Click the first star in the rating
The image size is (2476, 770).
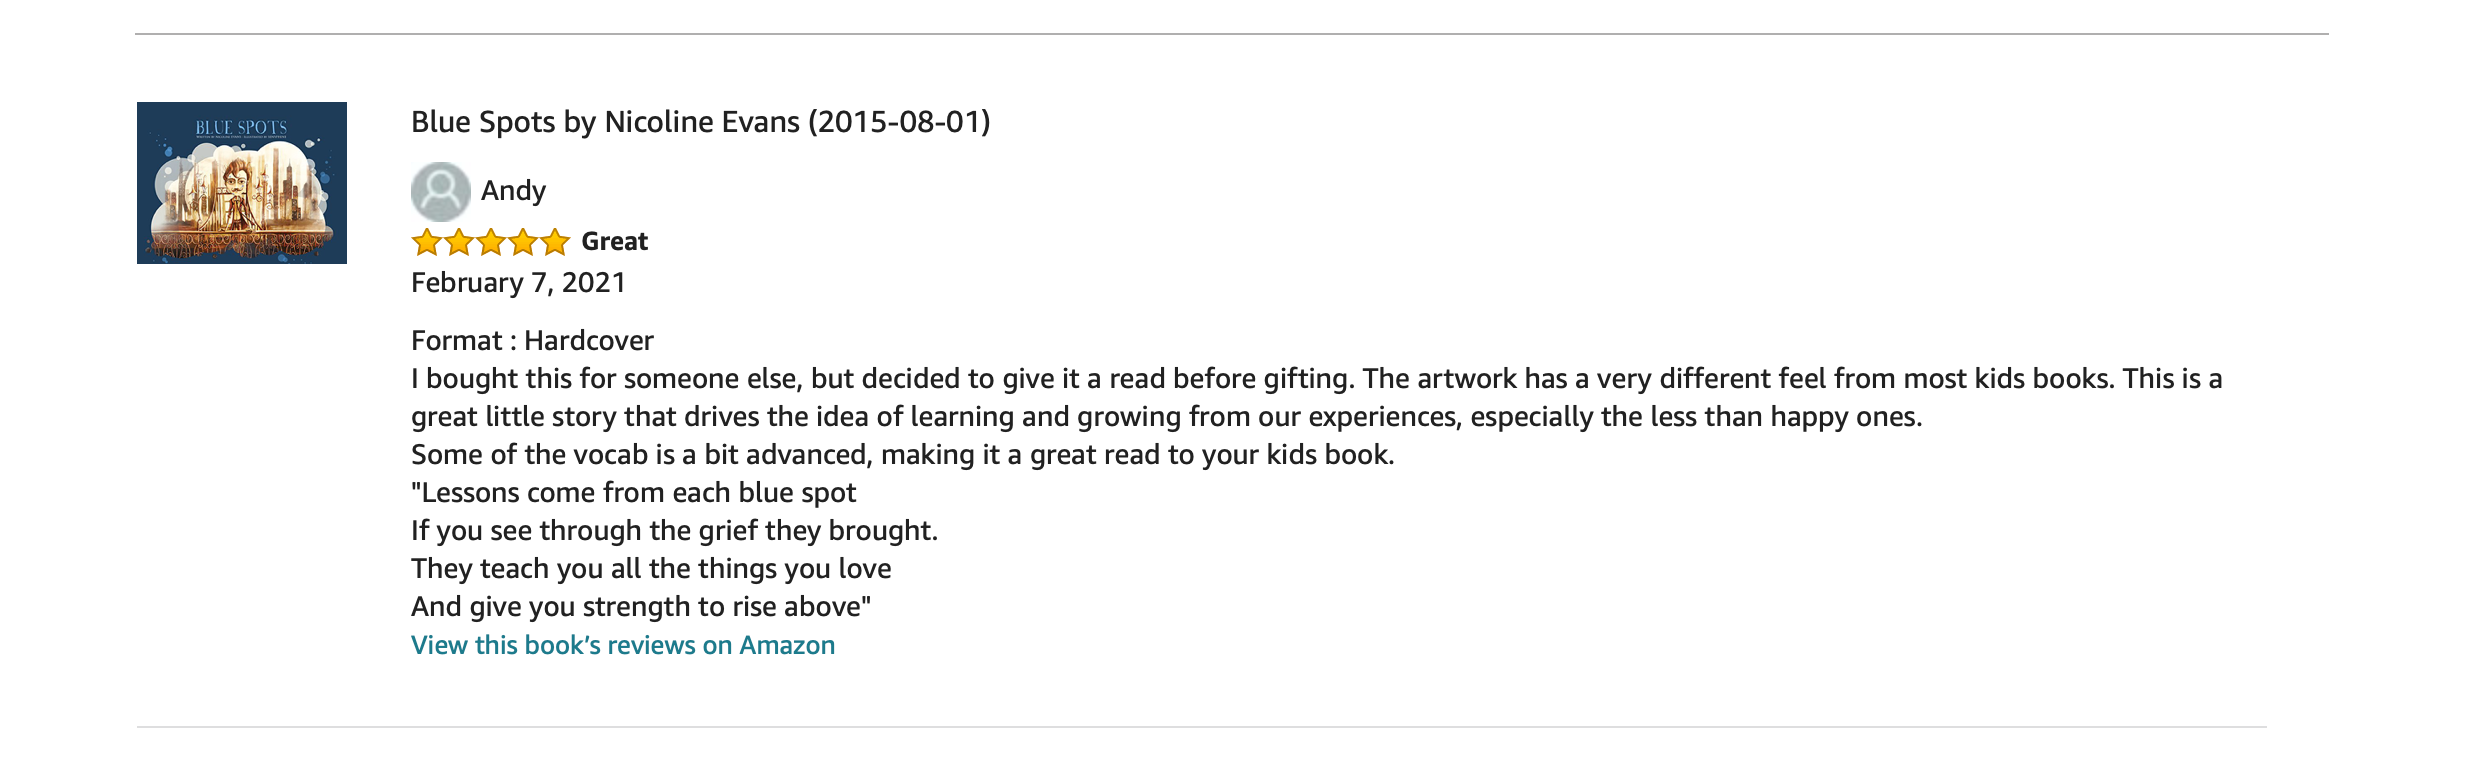(x=427, y=242)
